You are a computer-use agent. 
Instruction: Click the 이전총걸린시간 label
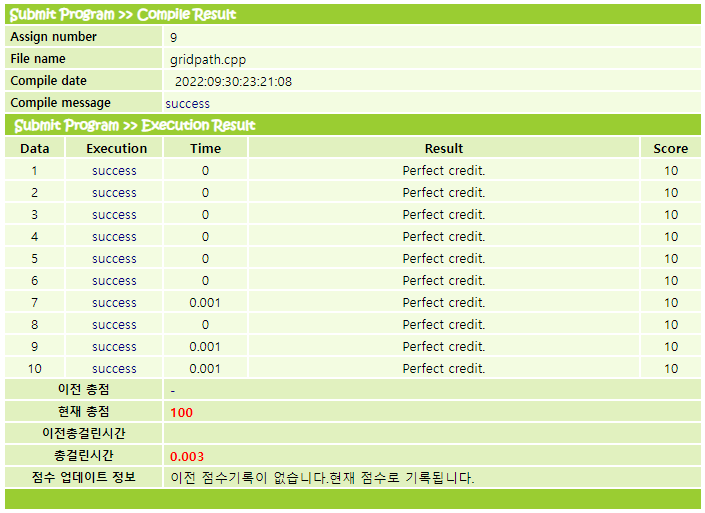84,433
